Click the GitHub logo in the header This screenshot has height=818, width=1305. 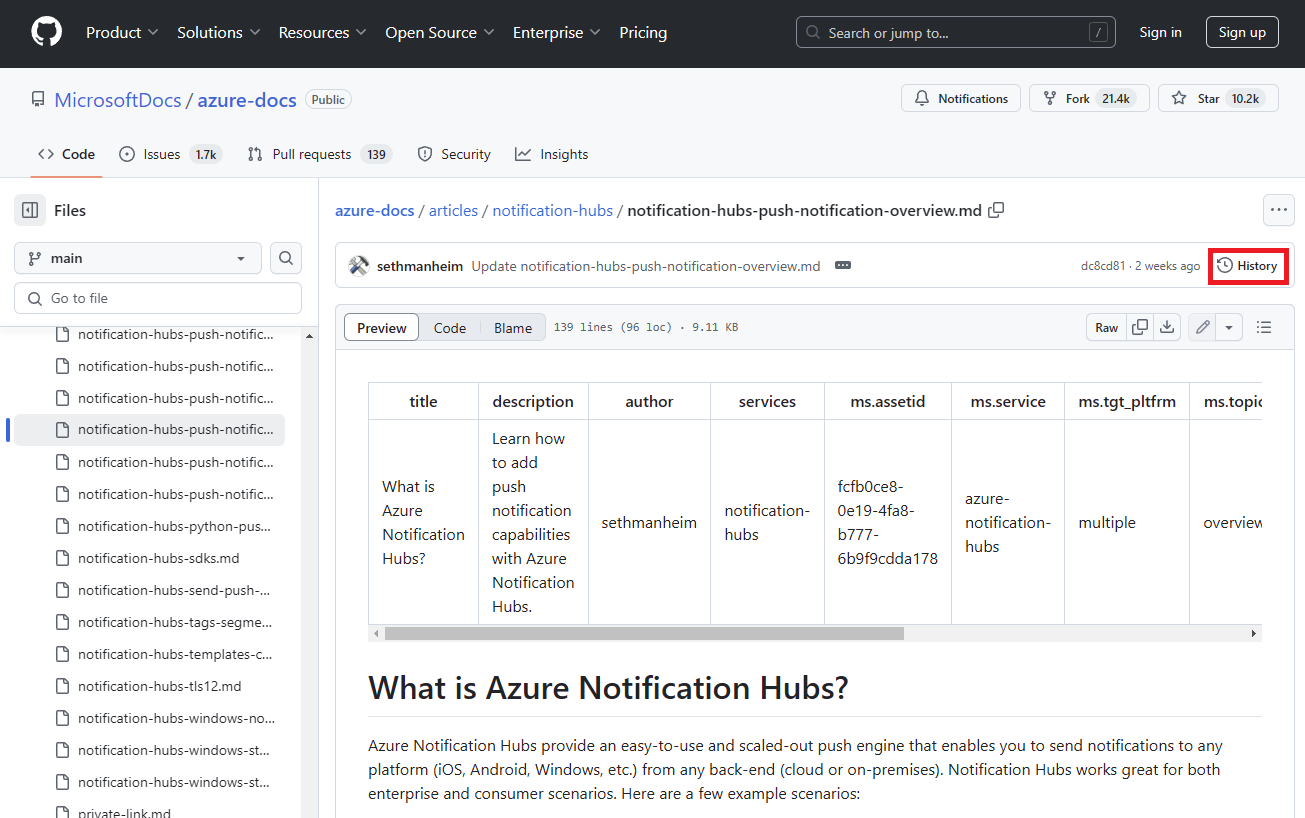[x=45, y=31]
